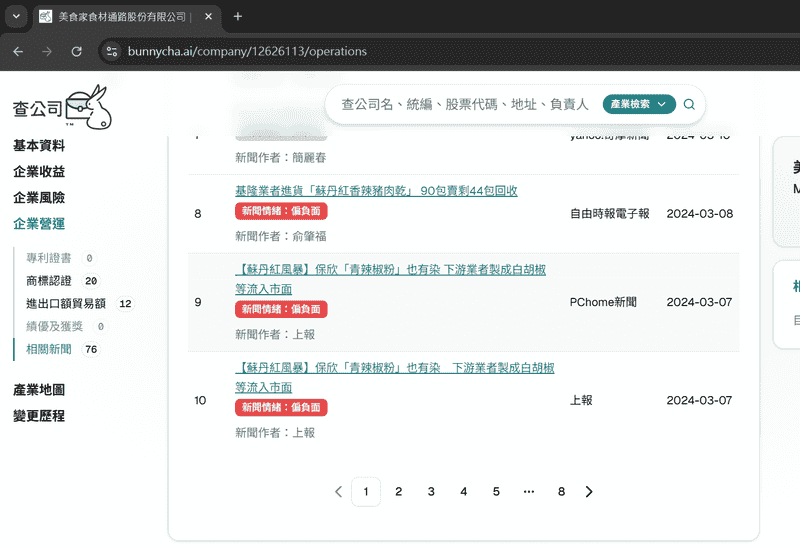The image size is (800, 547).
Task: Go to next page with right chevron
Action: [x=589, y=492]
